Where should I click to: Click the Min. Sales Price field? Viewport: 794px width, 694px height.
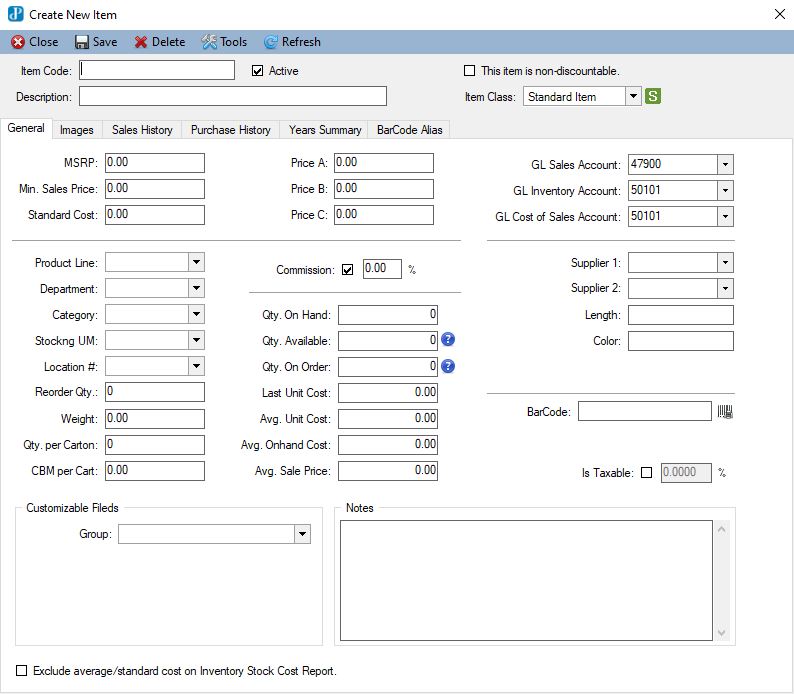(x=155, y=189)
